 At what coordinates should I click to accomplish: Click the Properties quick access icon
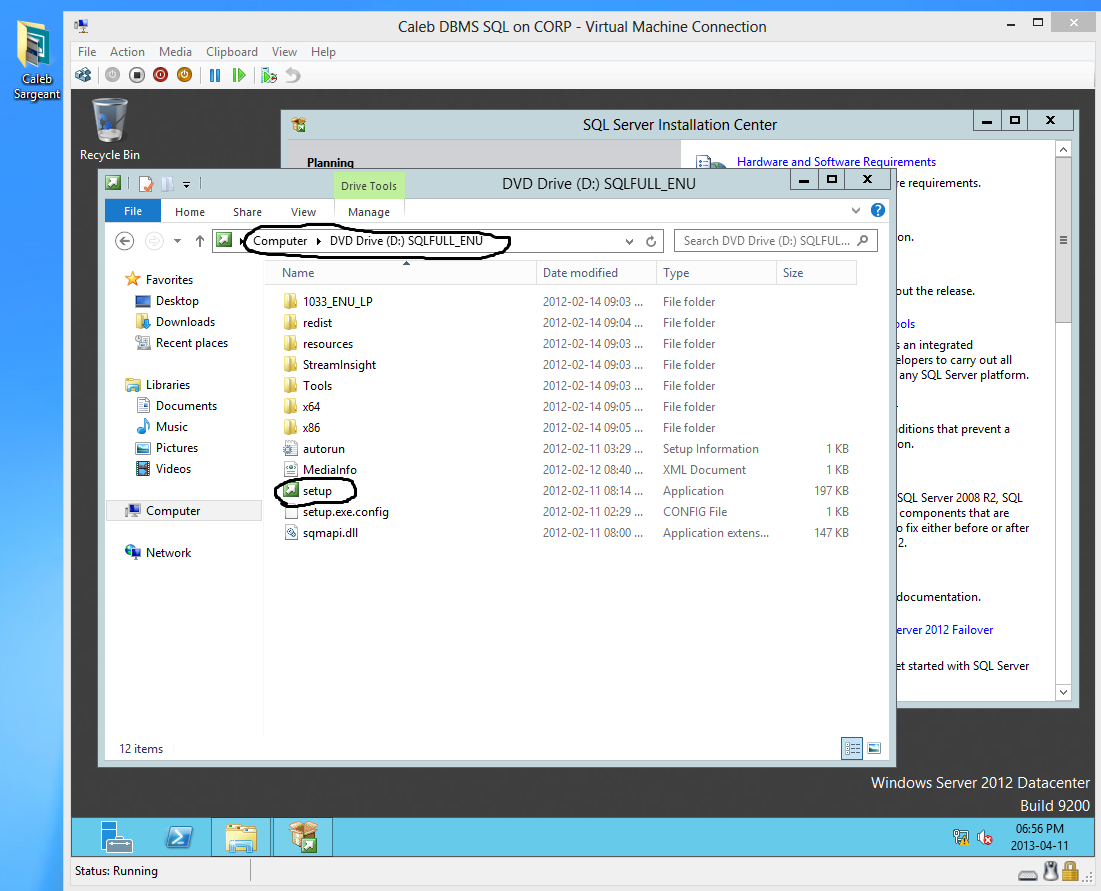(146, 184)
